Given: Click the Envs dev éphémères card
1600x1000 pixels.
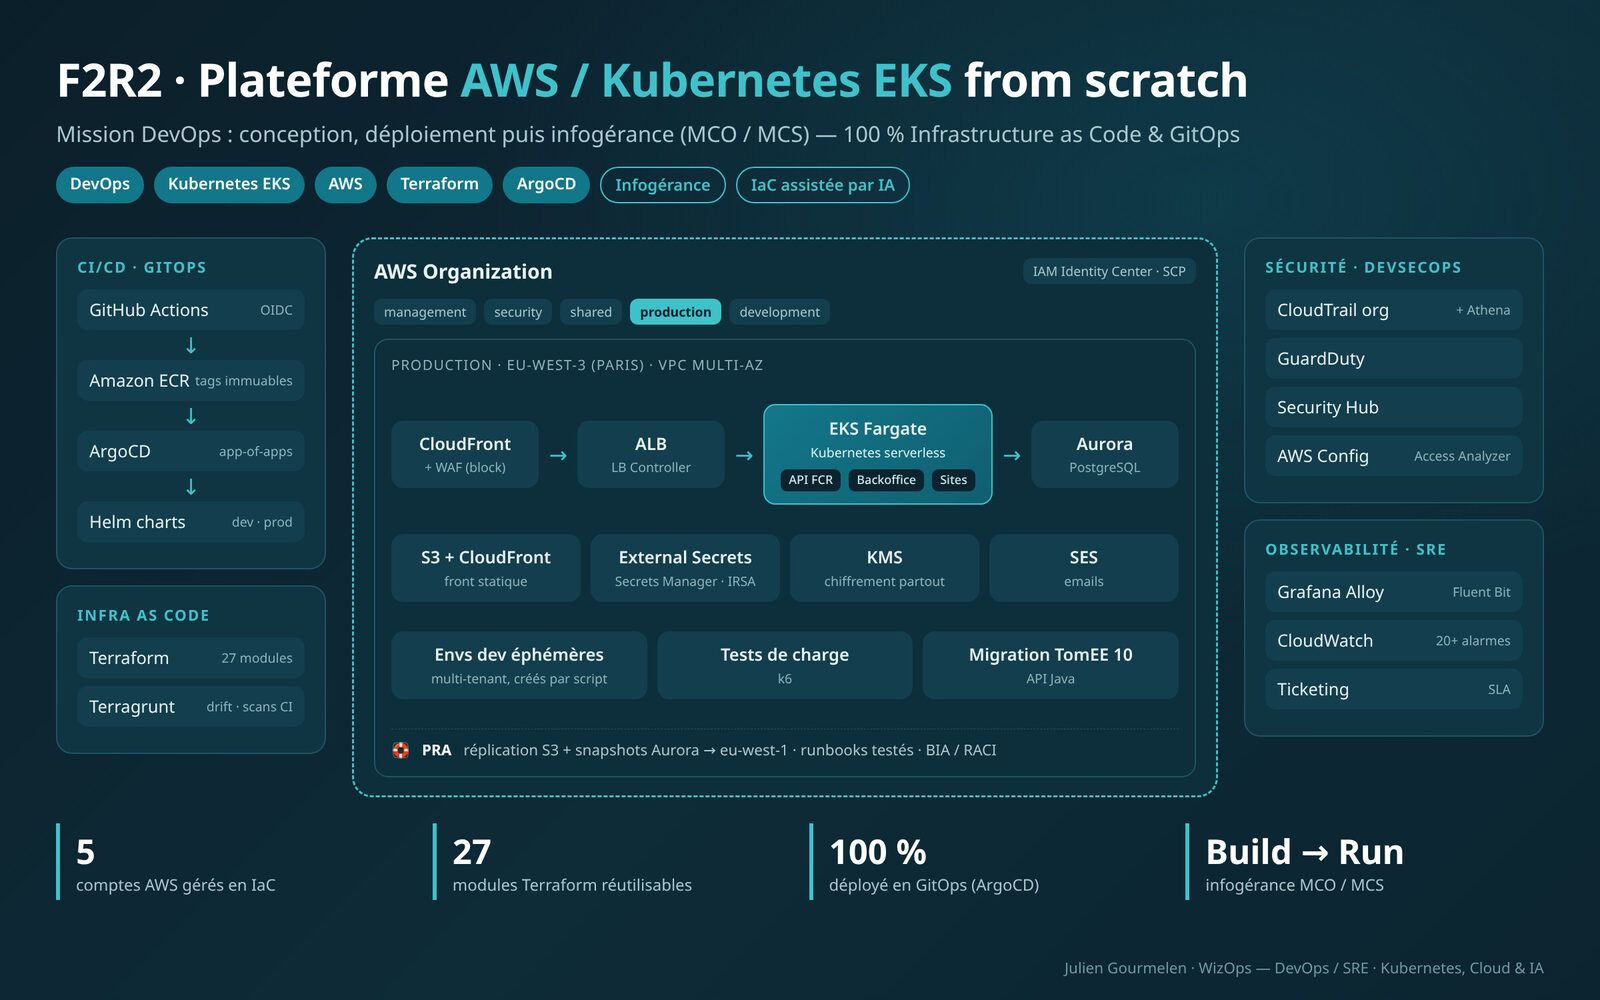Looking at the screenshot, I should click(519, 665).
